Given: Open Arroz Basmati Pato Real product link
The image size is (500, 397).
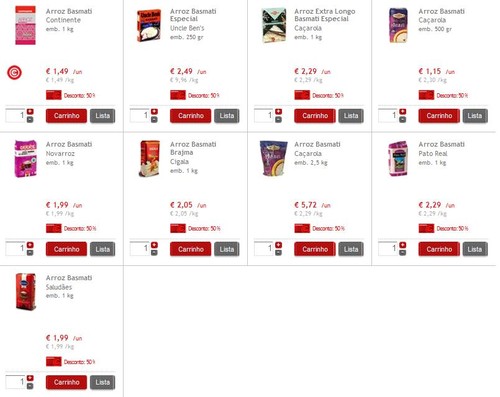Looking at the screenshot, I should [x=441, y=149].
